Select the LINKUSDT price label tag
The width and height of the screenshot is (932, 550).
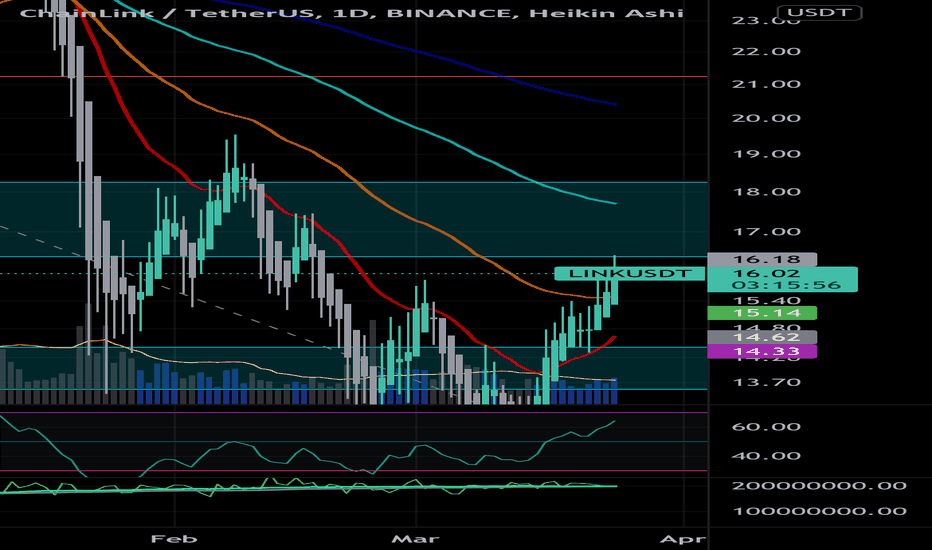[x=630, y=274]
